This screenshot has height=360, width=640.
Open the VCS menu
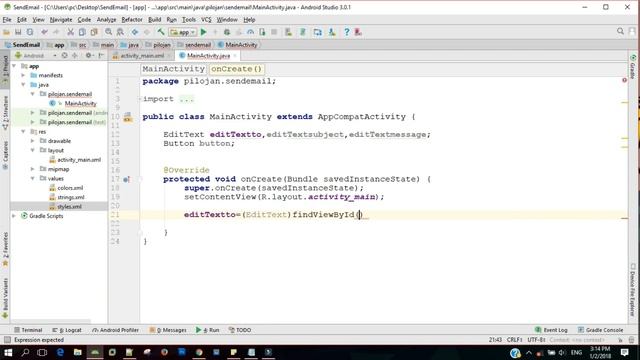point(206,20)
